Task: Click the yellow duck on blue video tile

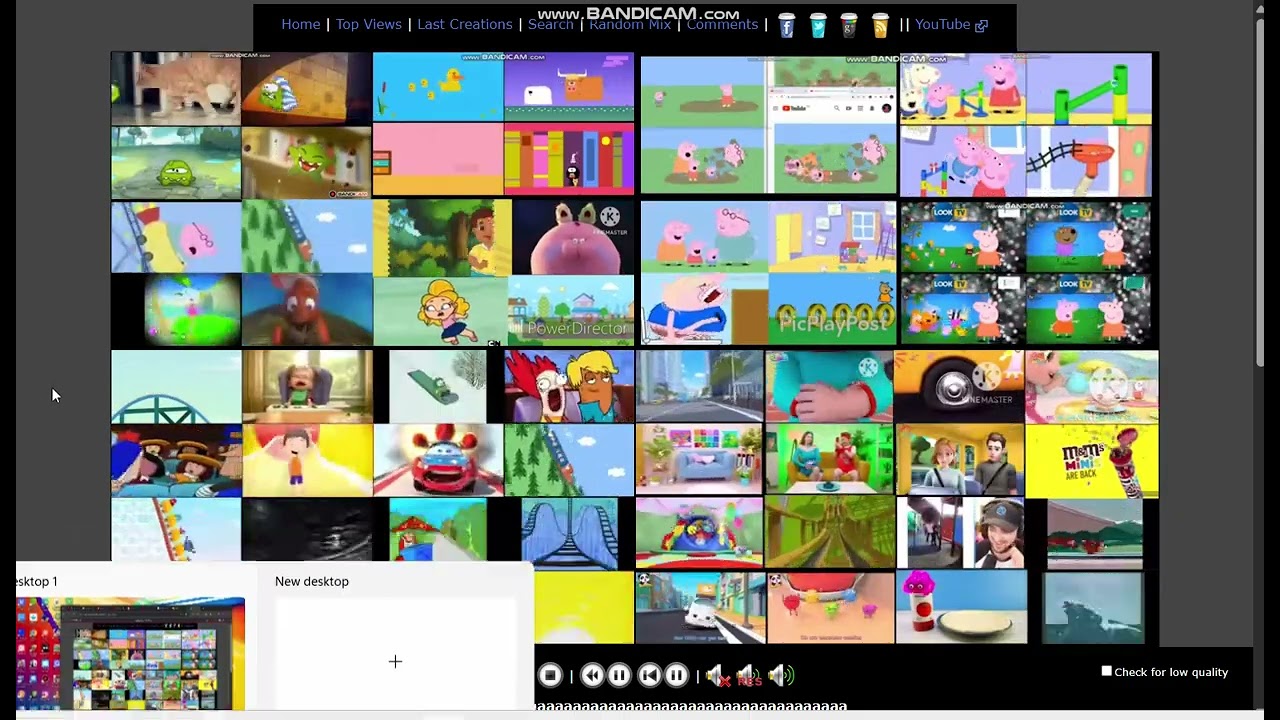Action: [x=438, y=87]
